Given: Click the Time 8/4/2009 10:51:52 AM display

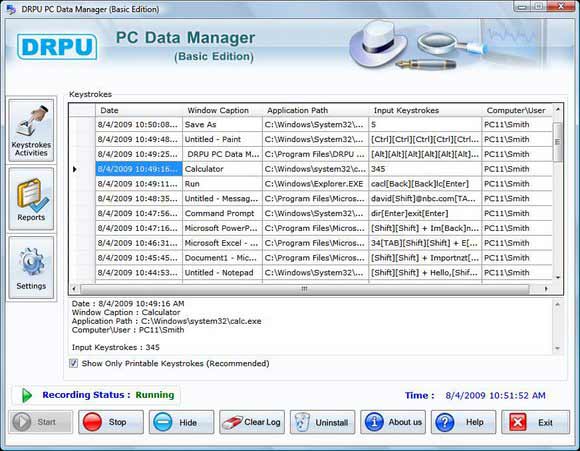Looking at the screenshot, I should coord(475,396).
